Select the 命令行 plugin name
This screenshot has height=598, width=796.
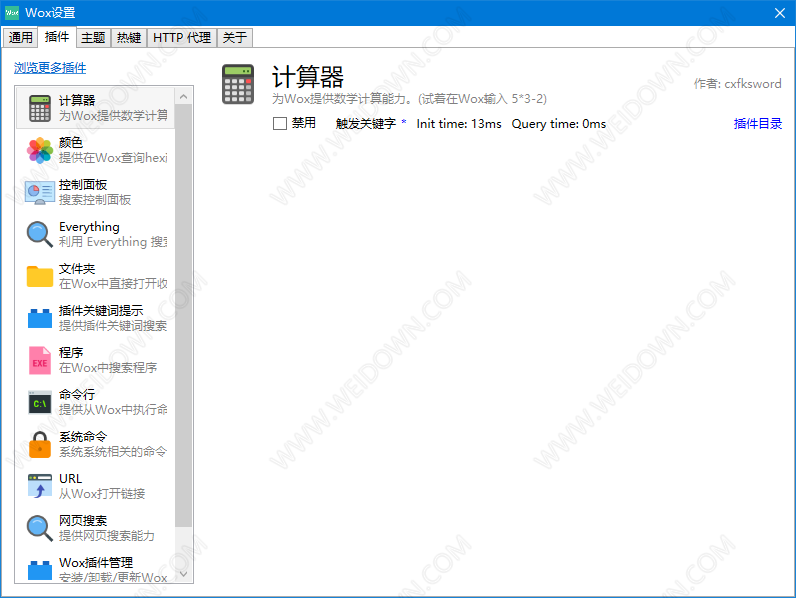click(77, 394)
